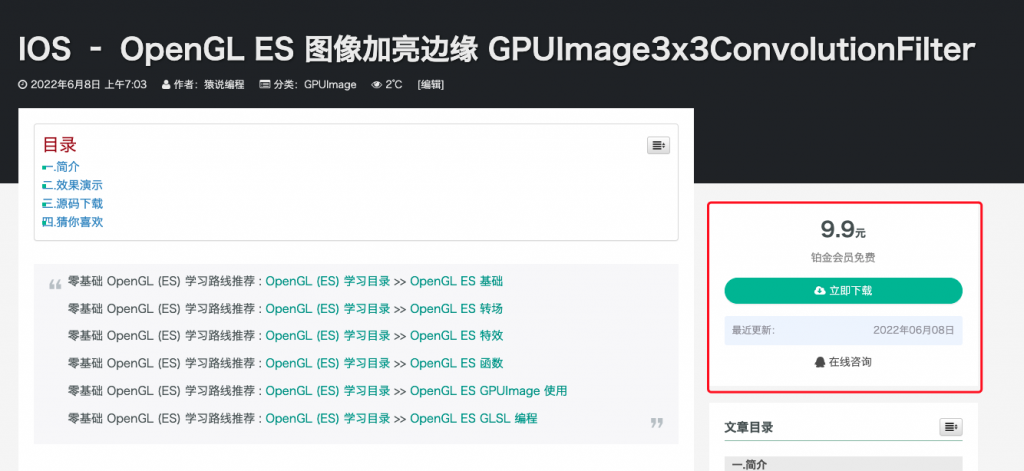
Task: Click the 2022年06月08日 update date
Action: coord(914,331)
